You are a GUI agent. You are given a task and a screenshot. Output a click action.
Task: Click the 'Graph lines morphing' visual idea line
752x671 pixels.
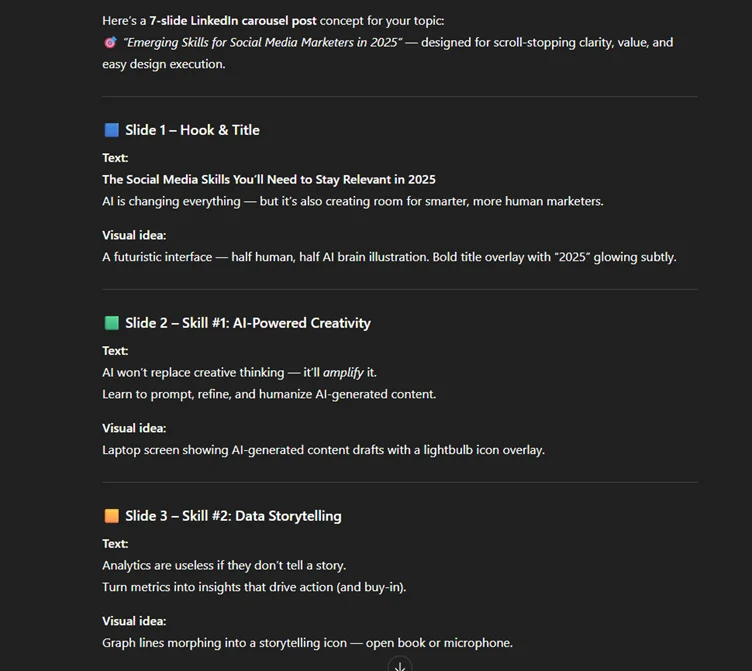point(307,643)
